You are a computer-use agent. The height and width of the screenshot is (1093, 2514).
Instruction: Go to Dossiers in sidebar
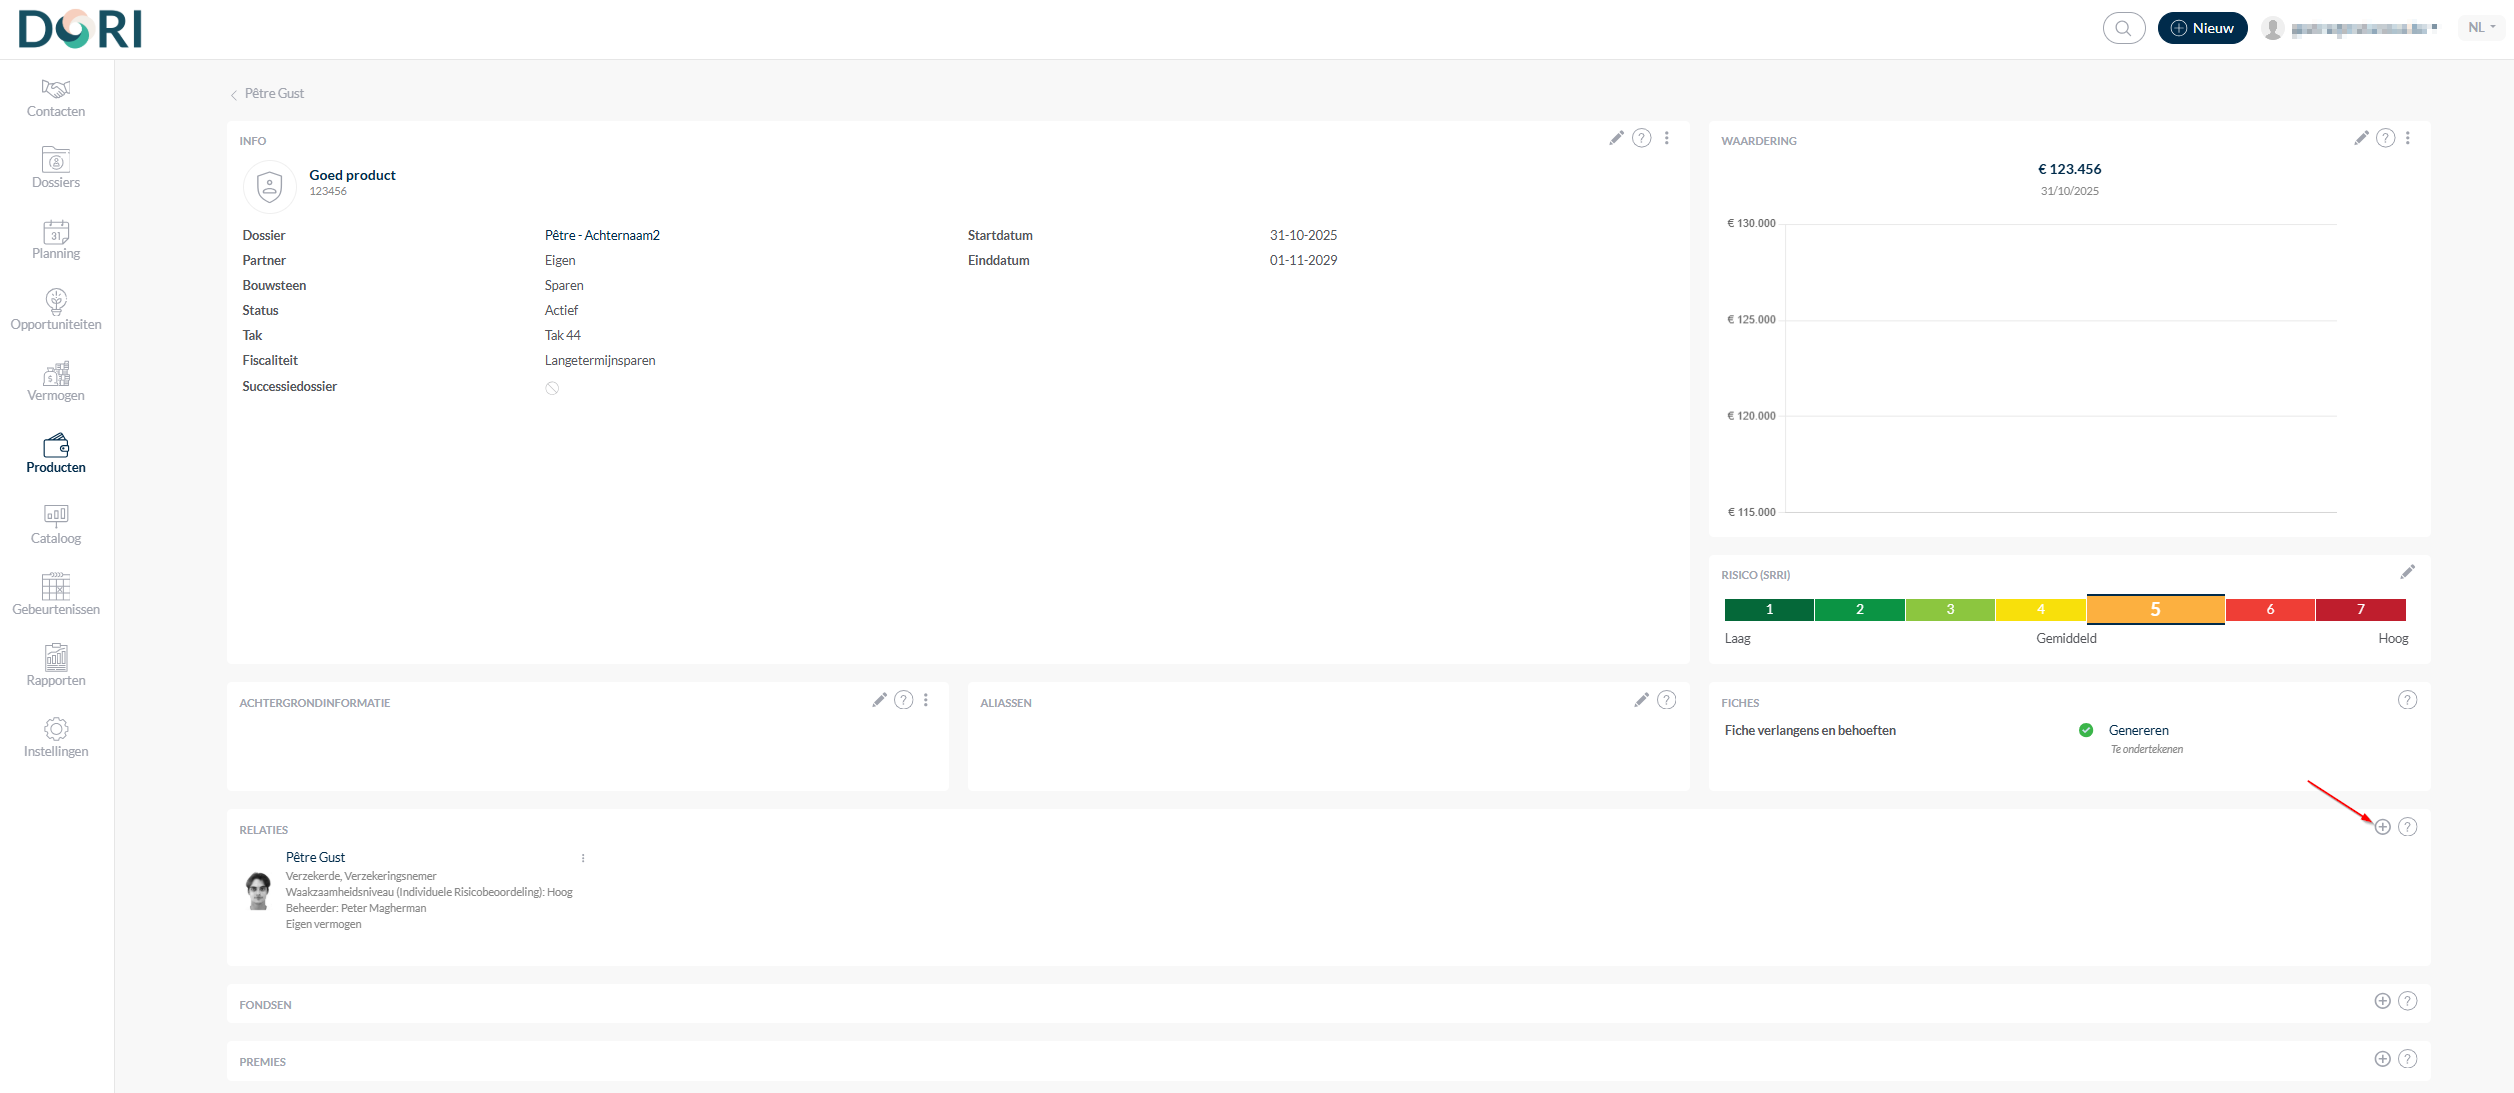[x=56, y=168]
